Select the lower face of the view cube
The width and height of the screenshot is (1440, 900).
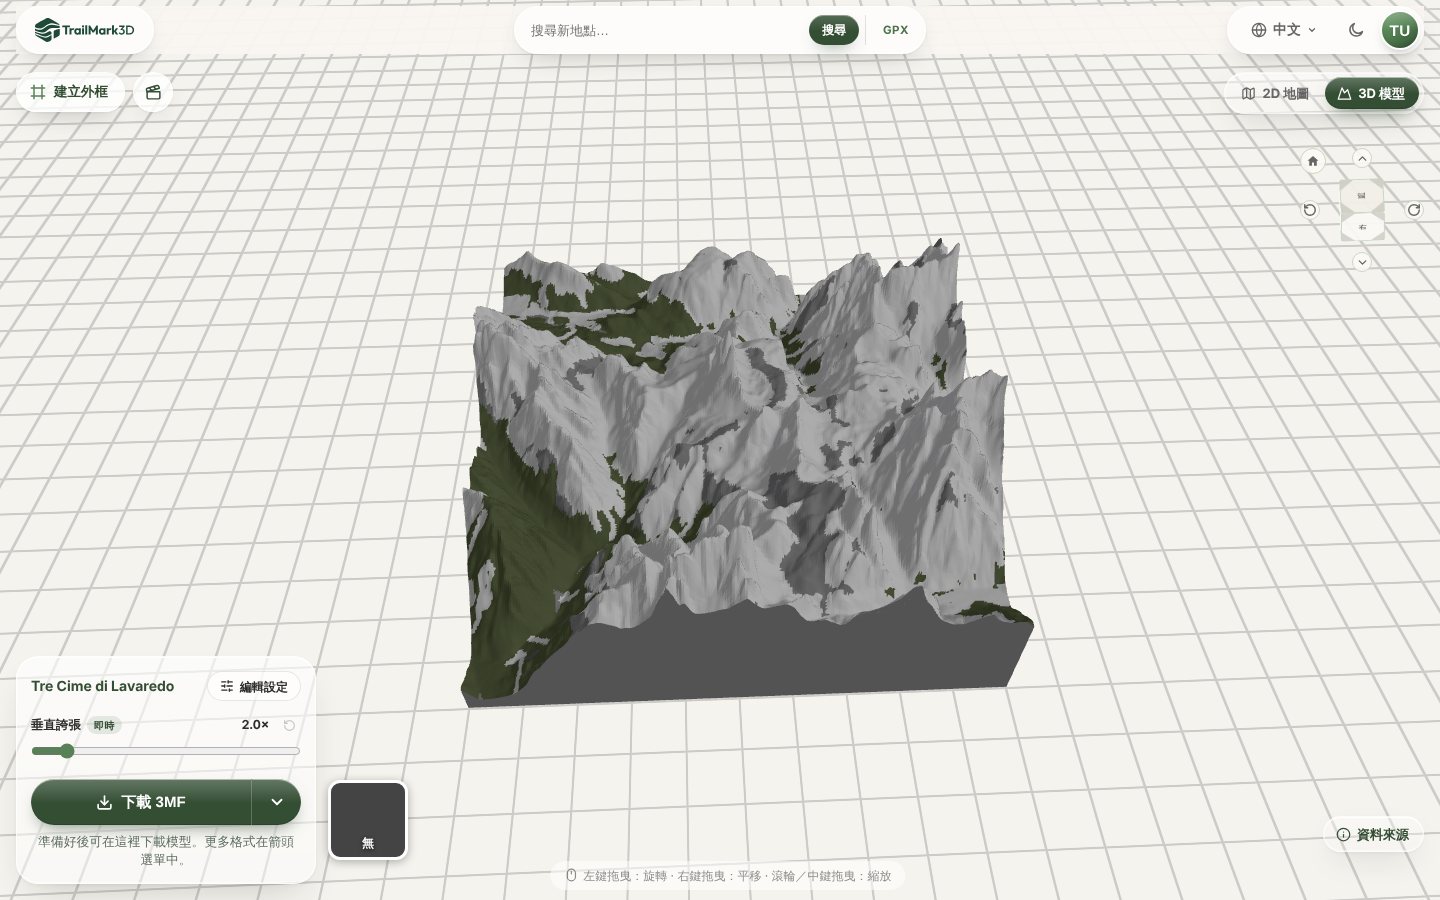(x=1362, y=228)
